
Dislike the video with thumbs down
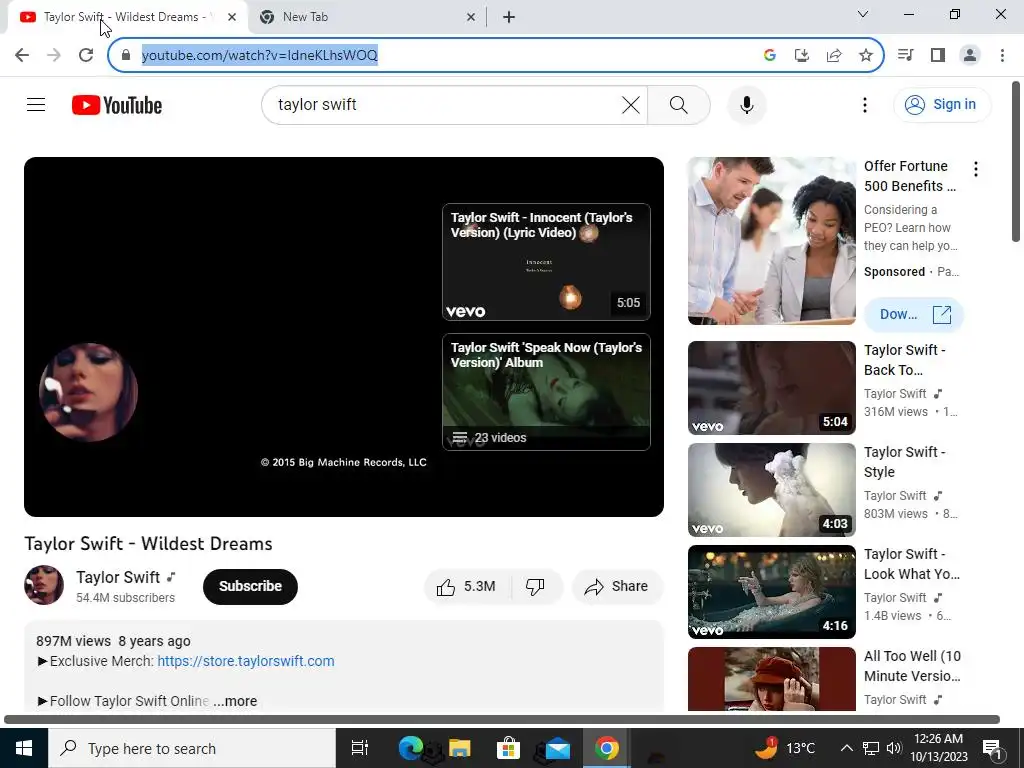tap(536, 586)
